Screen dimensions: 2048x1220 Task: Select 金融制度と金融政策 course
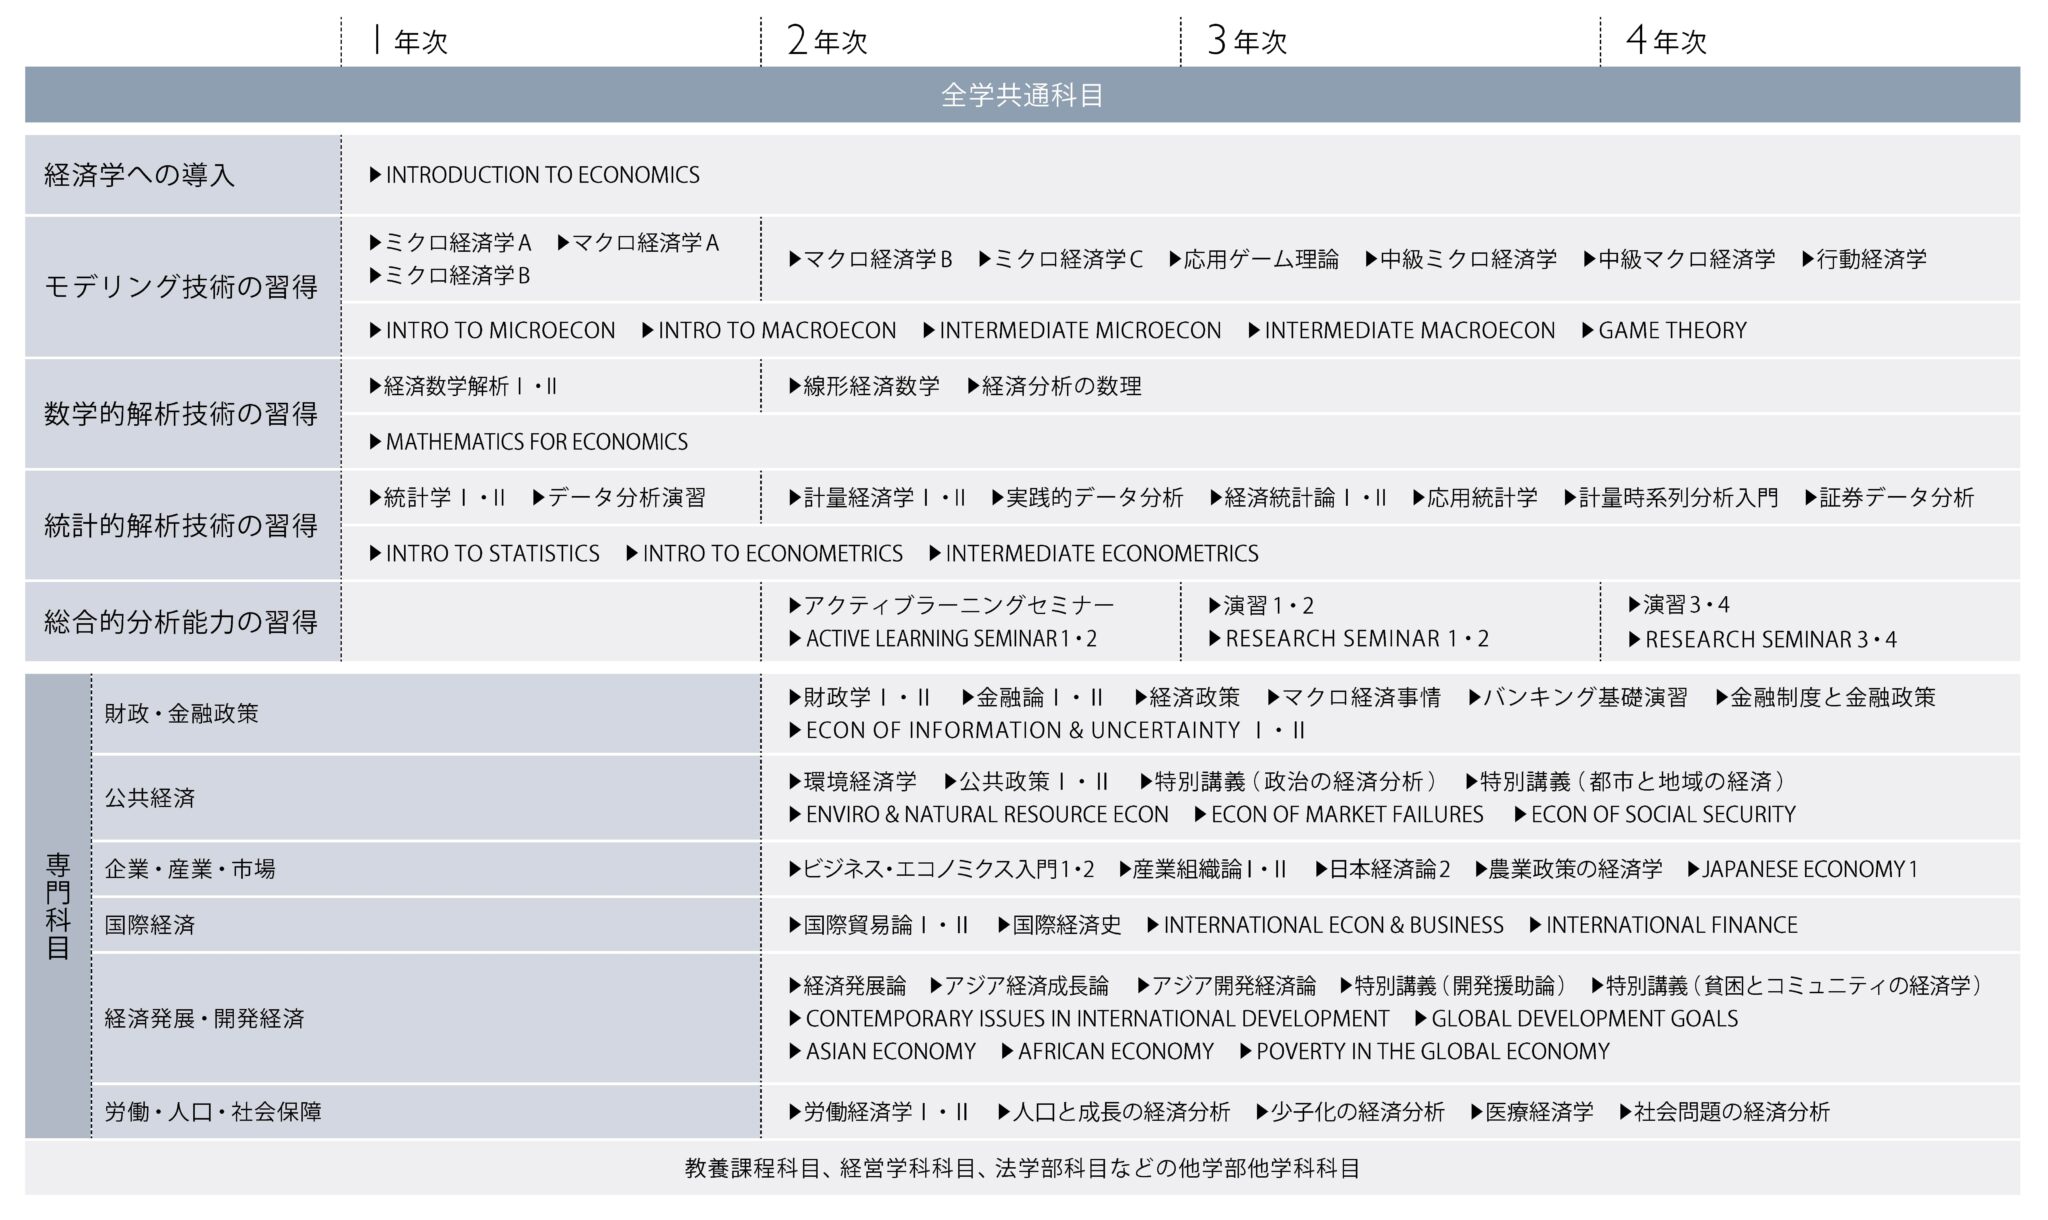(x=1826, y=698)
